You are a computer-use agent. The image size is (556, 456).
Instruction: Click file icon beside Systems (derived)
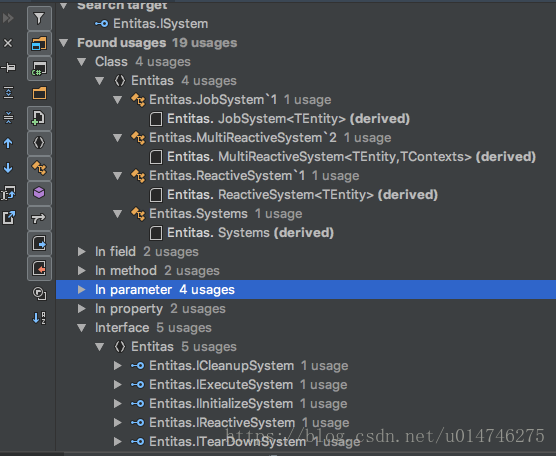[x=156, y=233]
